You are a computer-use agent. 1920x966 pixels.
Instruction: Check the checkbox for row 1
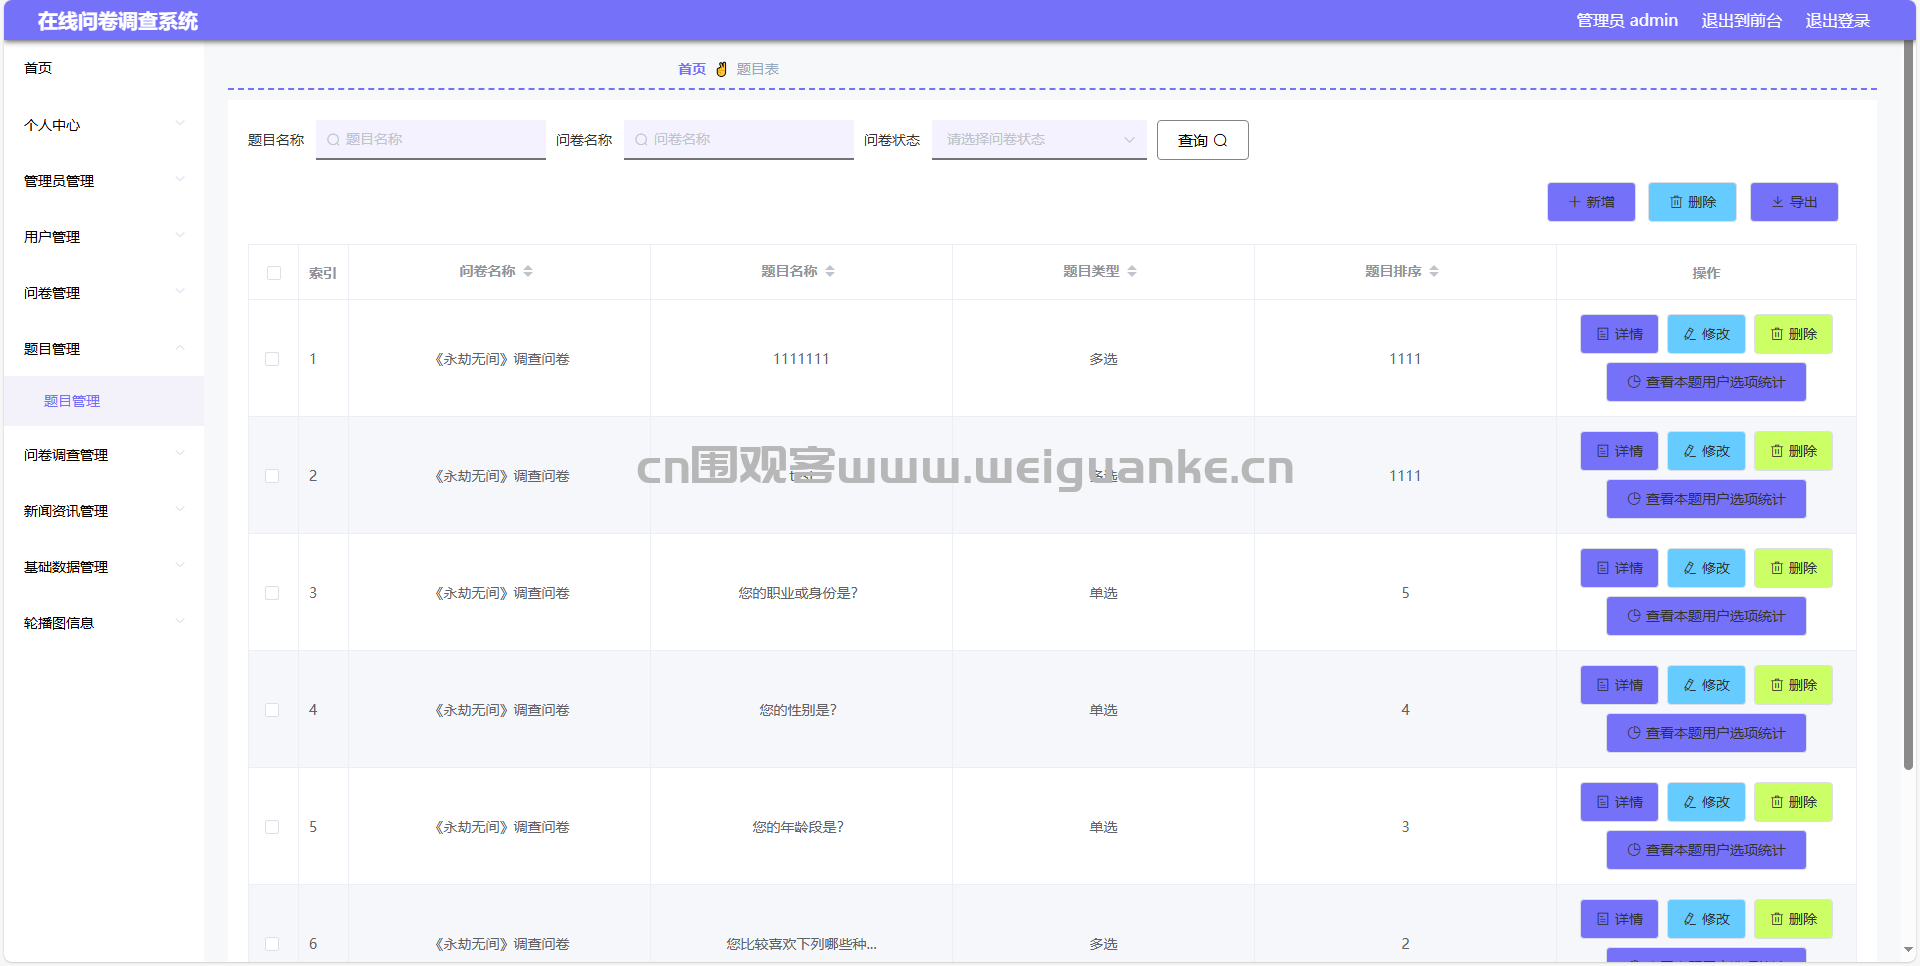272,359
